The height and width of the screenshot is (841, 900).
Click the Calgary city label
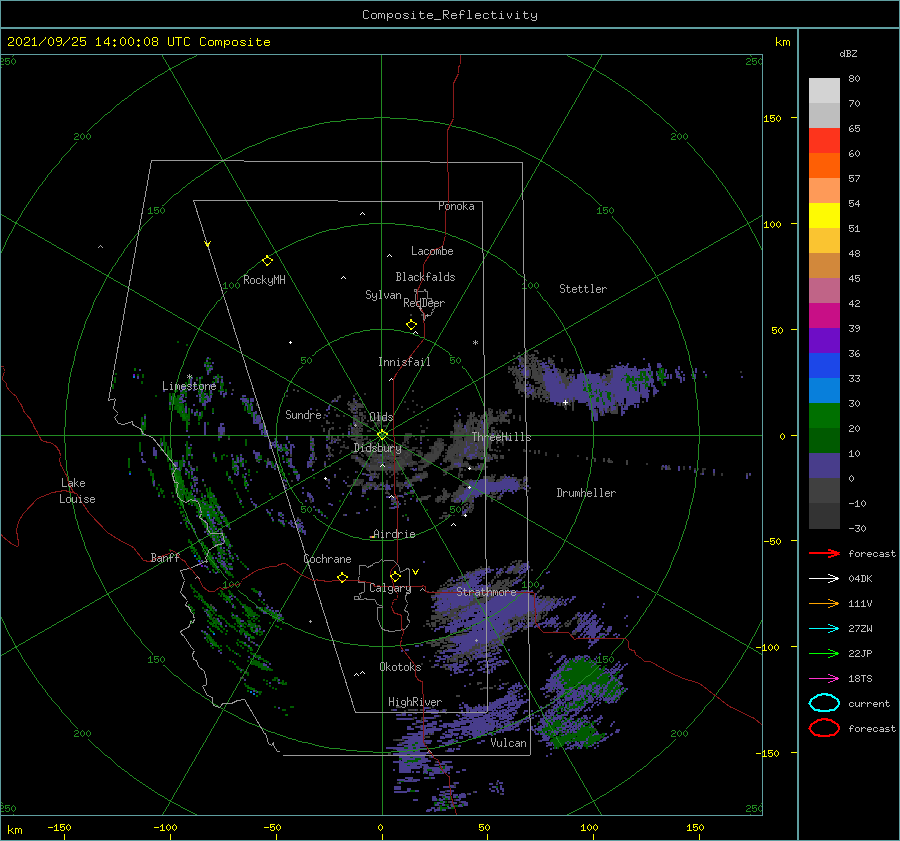[390, 588]
